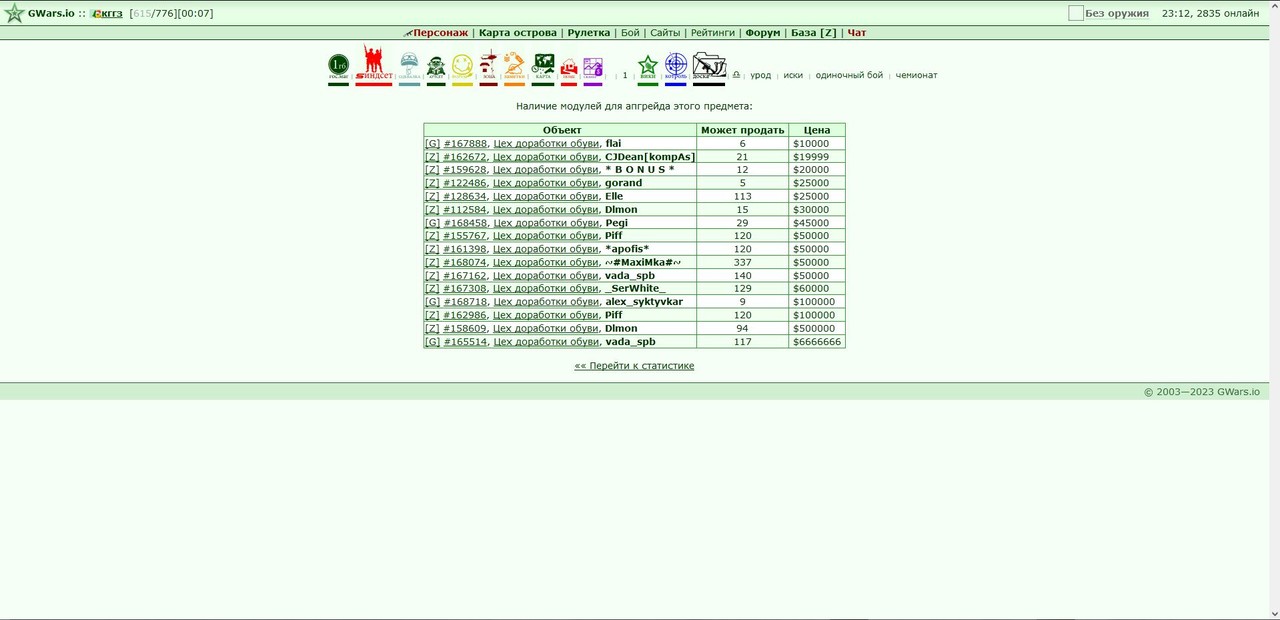Screen dimensions: 1280x620
Task: Click owner name Elle
Action: click(614, 197)
